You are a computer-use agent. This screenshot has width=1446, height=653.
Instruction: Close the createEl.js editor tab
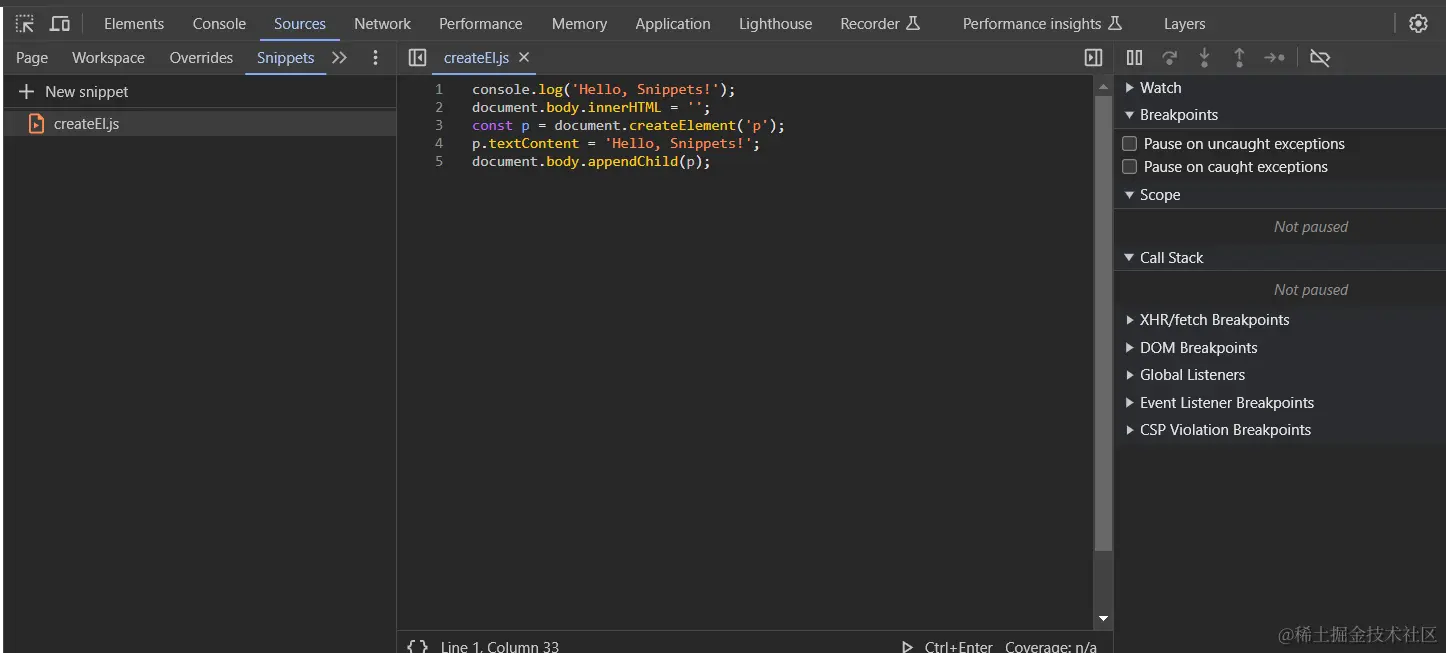point(524,58)
